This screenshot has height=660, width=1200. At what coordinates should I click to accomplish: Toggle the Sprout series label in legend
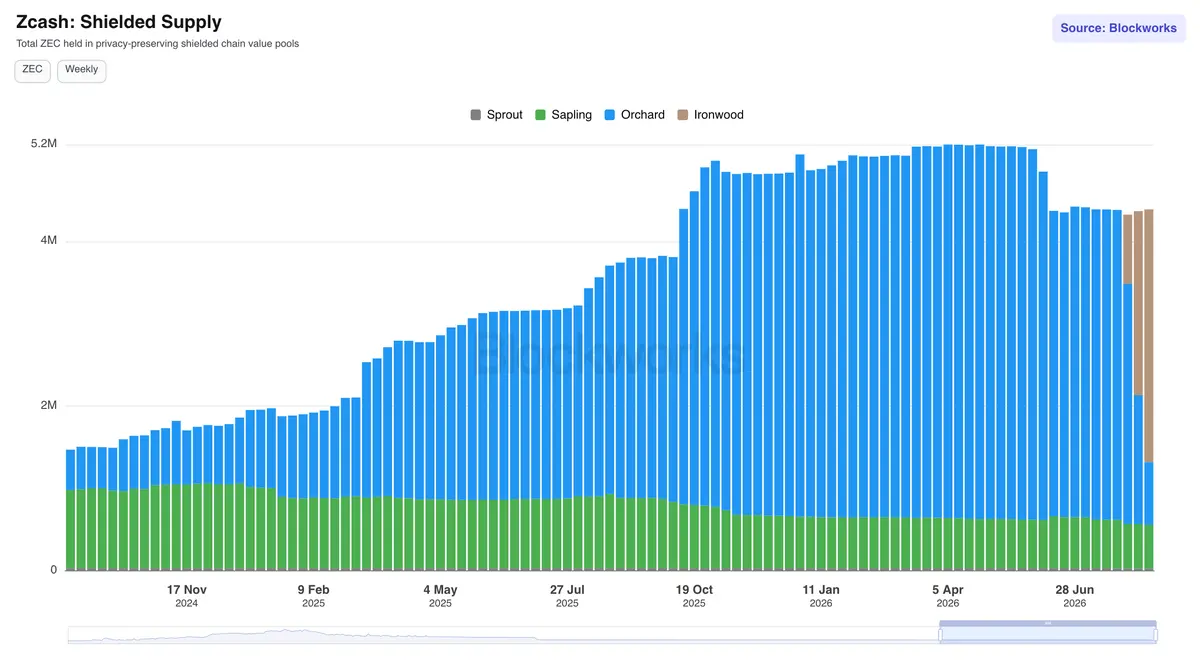click(504, 115)
